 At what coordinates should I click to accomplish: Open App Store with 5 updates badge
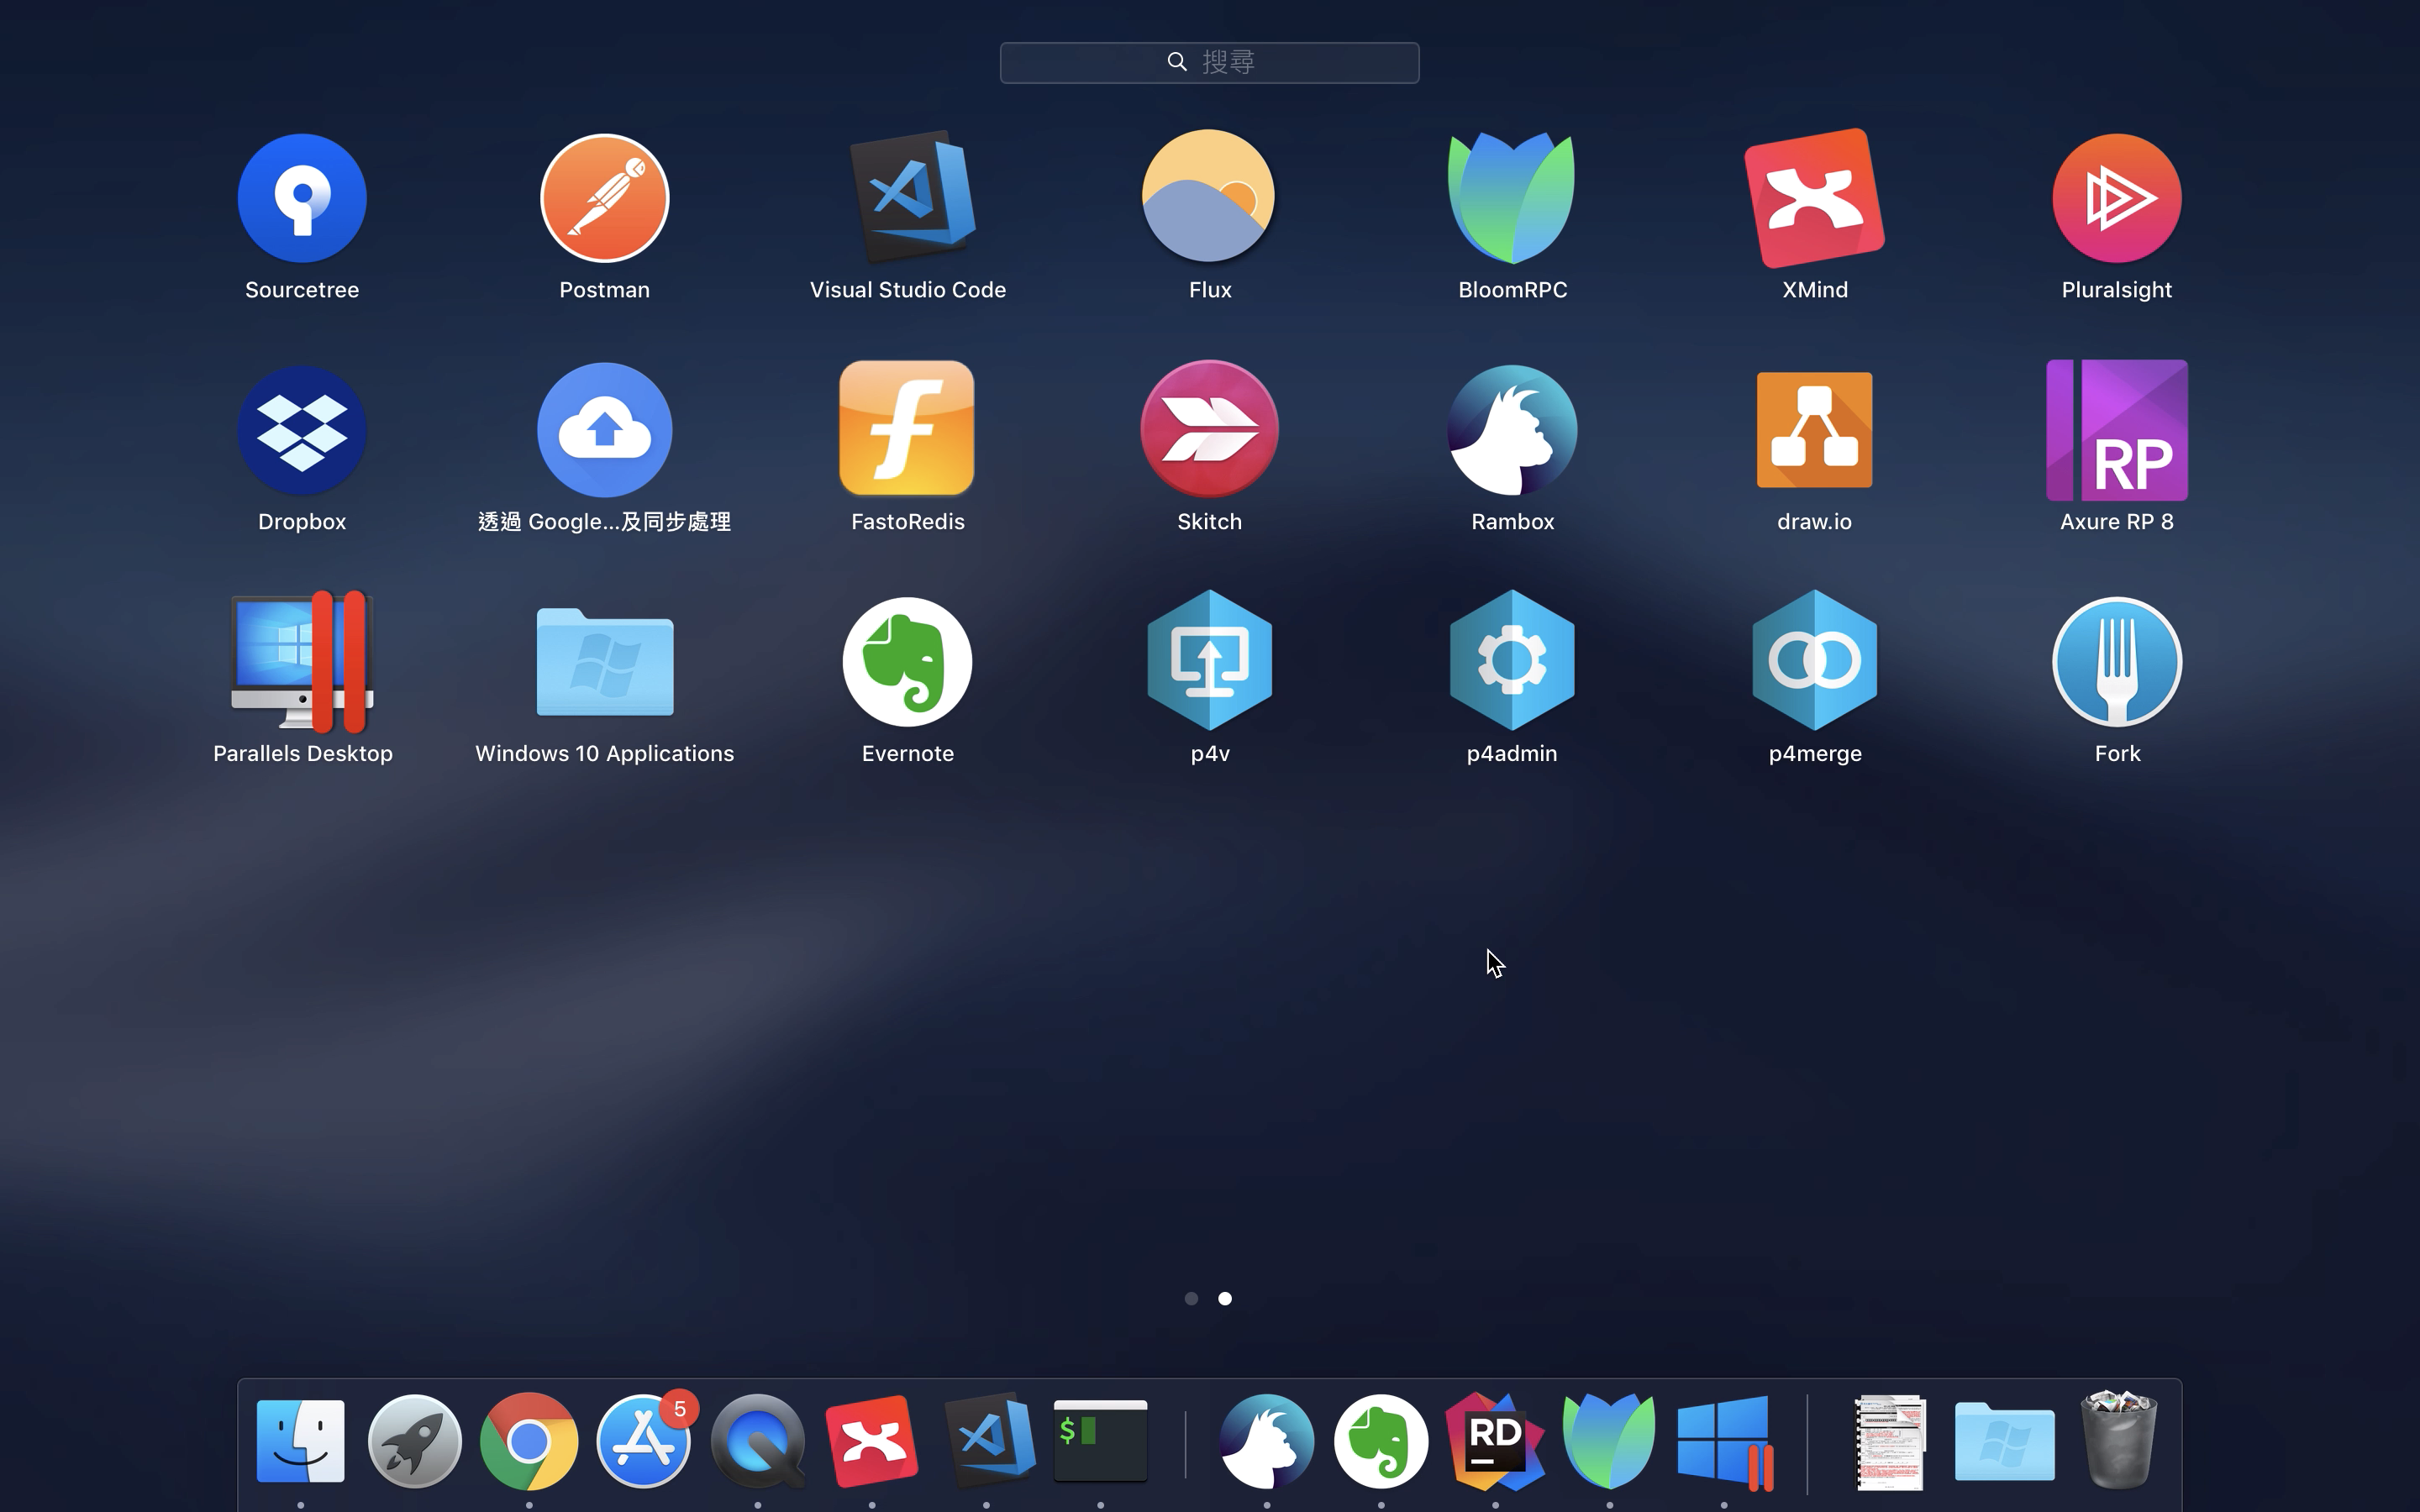pyautogui.click(x=643, y=1441)
